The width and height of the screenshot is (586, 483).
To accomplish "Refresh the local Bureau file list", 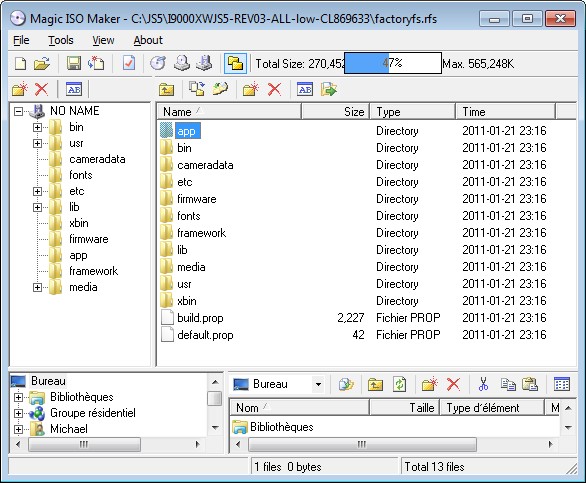I will click(400, 384).
